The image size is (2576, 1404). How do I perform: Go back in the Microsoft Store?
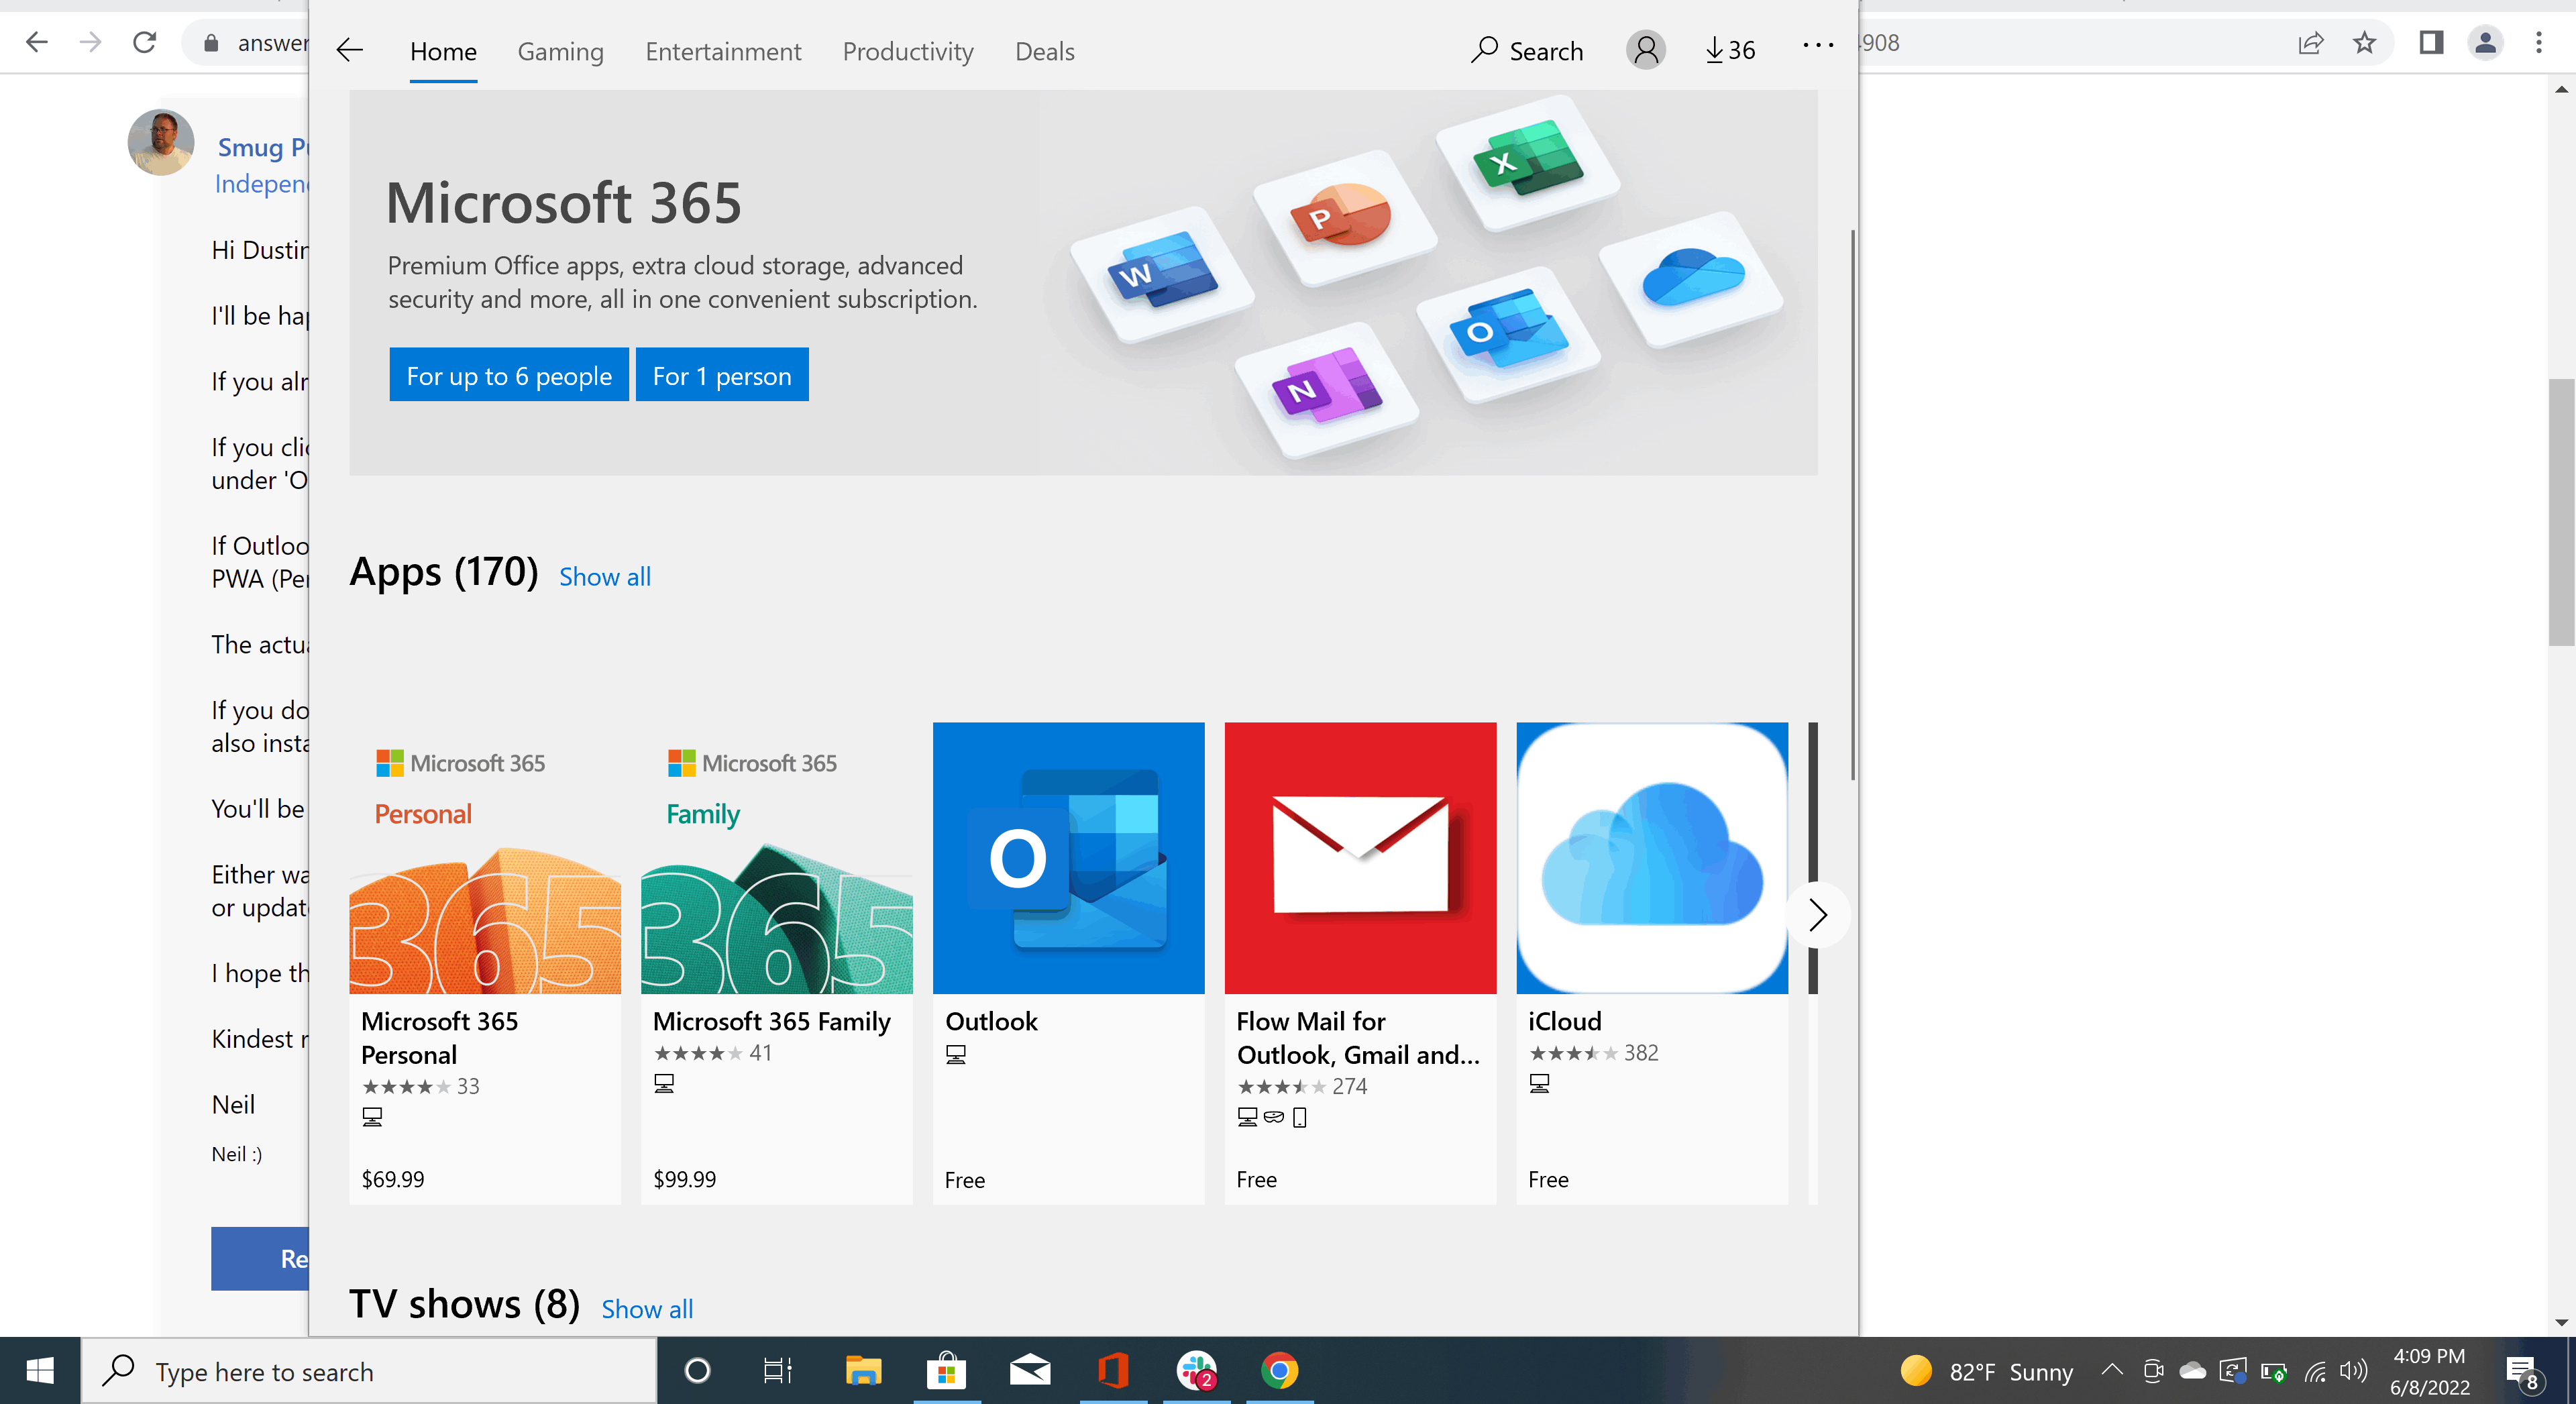(349, 50)
